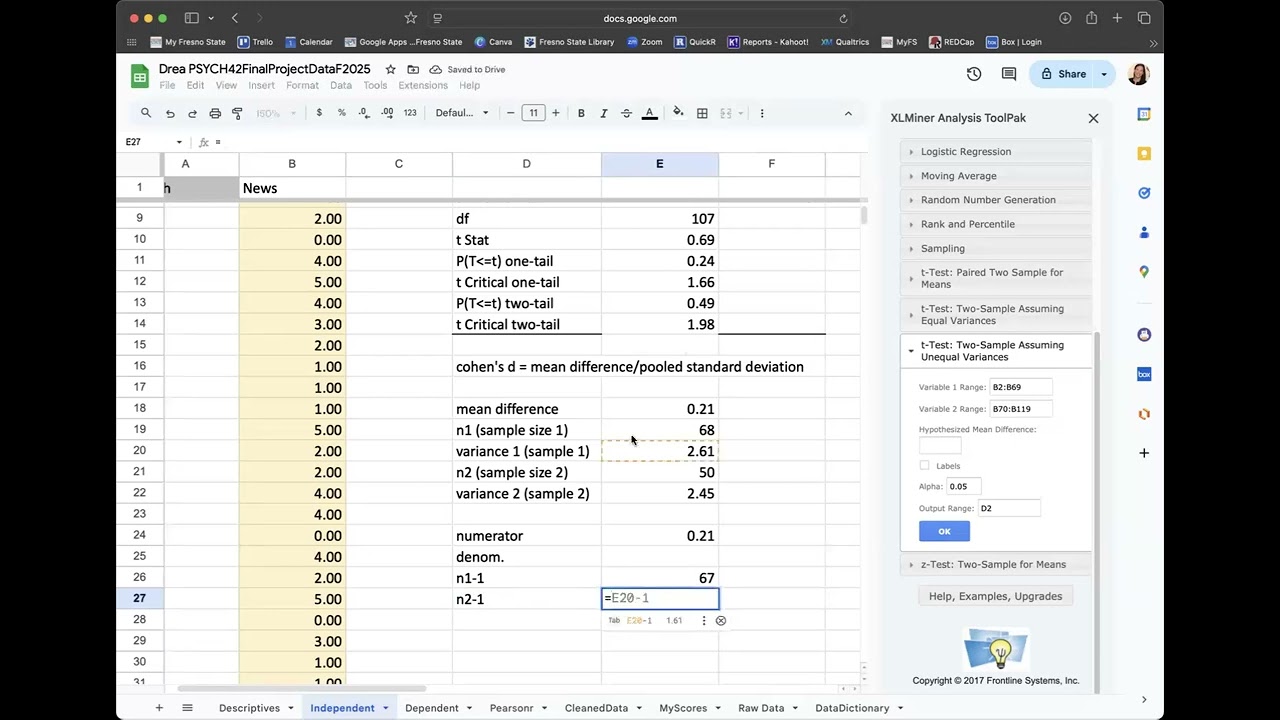Click the Output Range input field

[x=1009, y=508]
